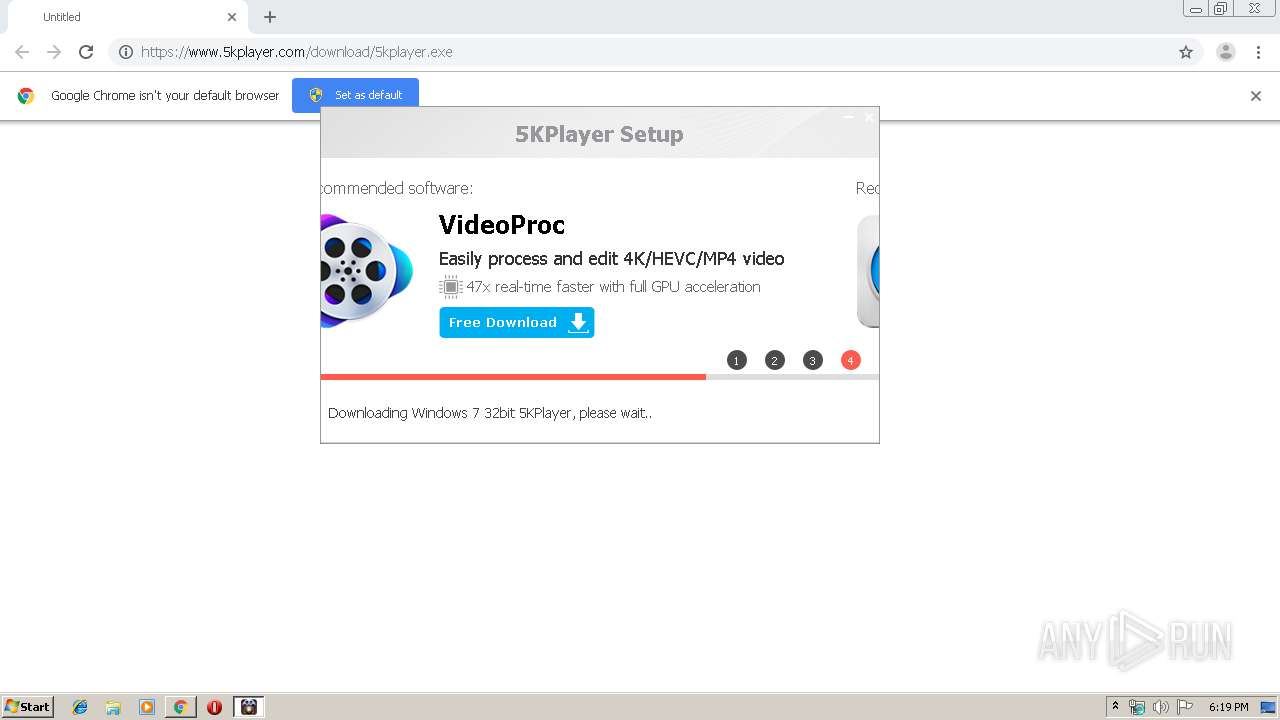This screenshot has width=1280, height=720.
Task: Click the partially visible next software icon
Action: point(868,271)
